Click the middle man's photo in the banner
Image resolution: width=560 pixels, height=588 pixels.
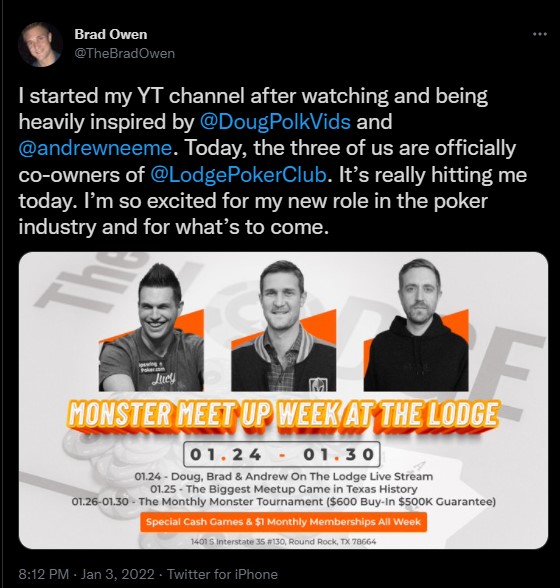pyautogui.click(x=284, y=326)
